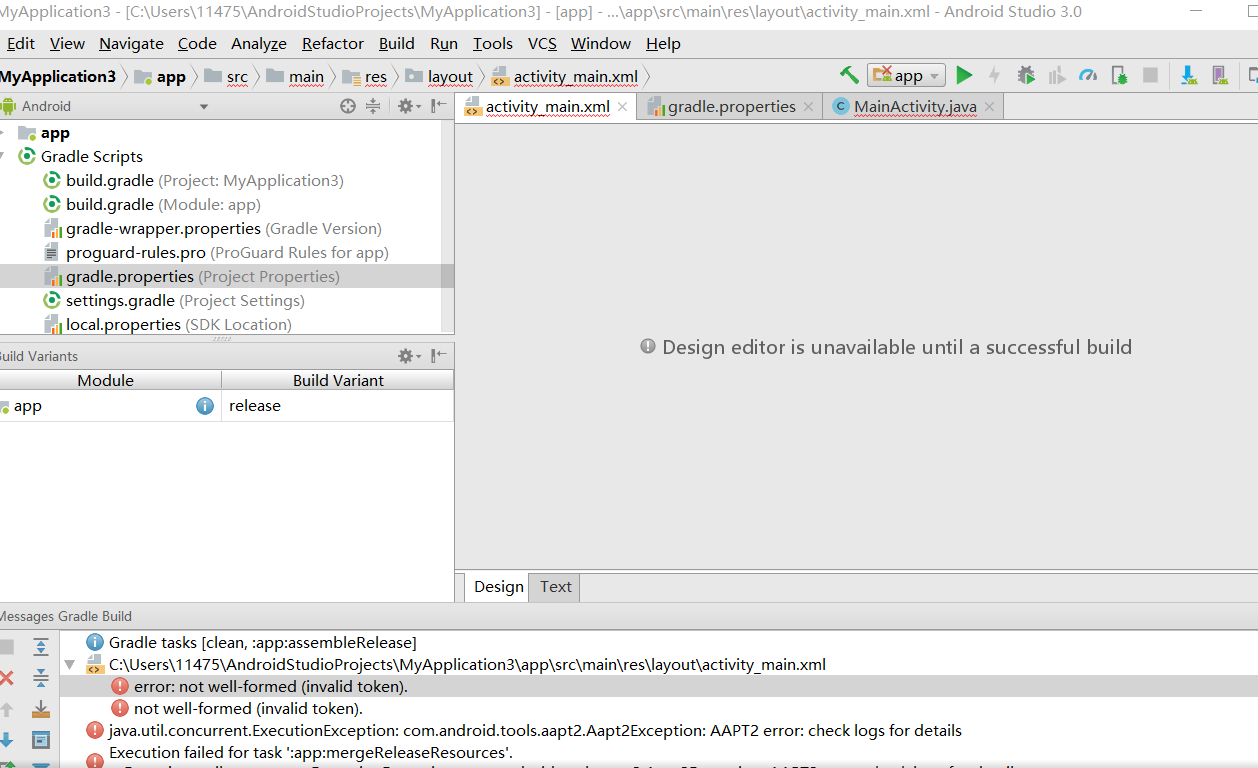1258x768 pixels.
Task: Click MyApplication3 breadcrumb
Action: click(58, 76)
